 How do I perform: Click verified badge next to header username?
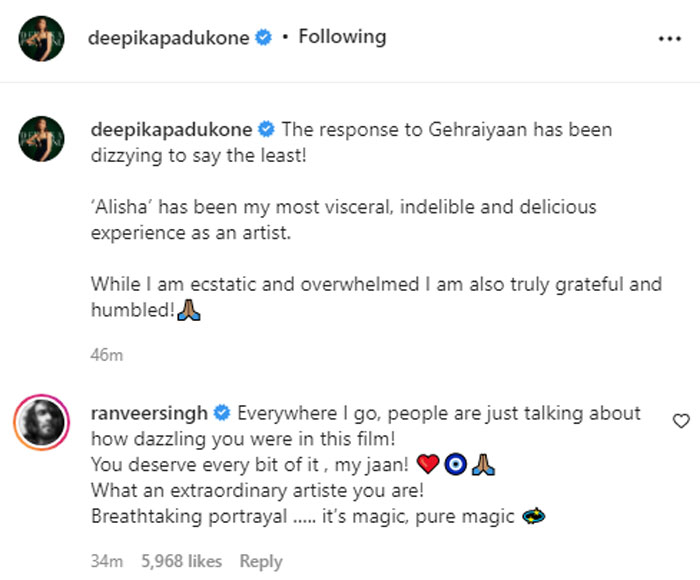(x=264, y=38)
